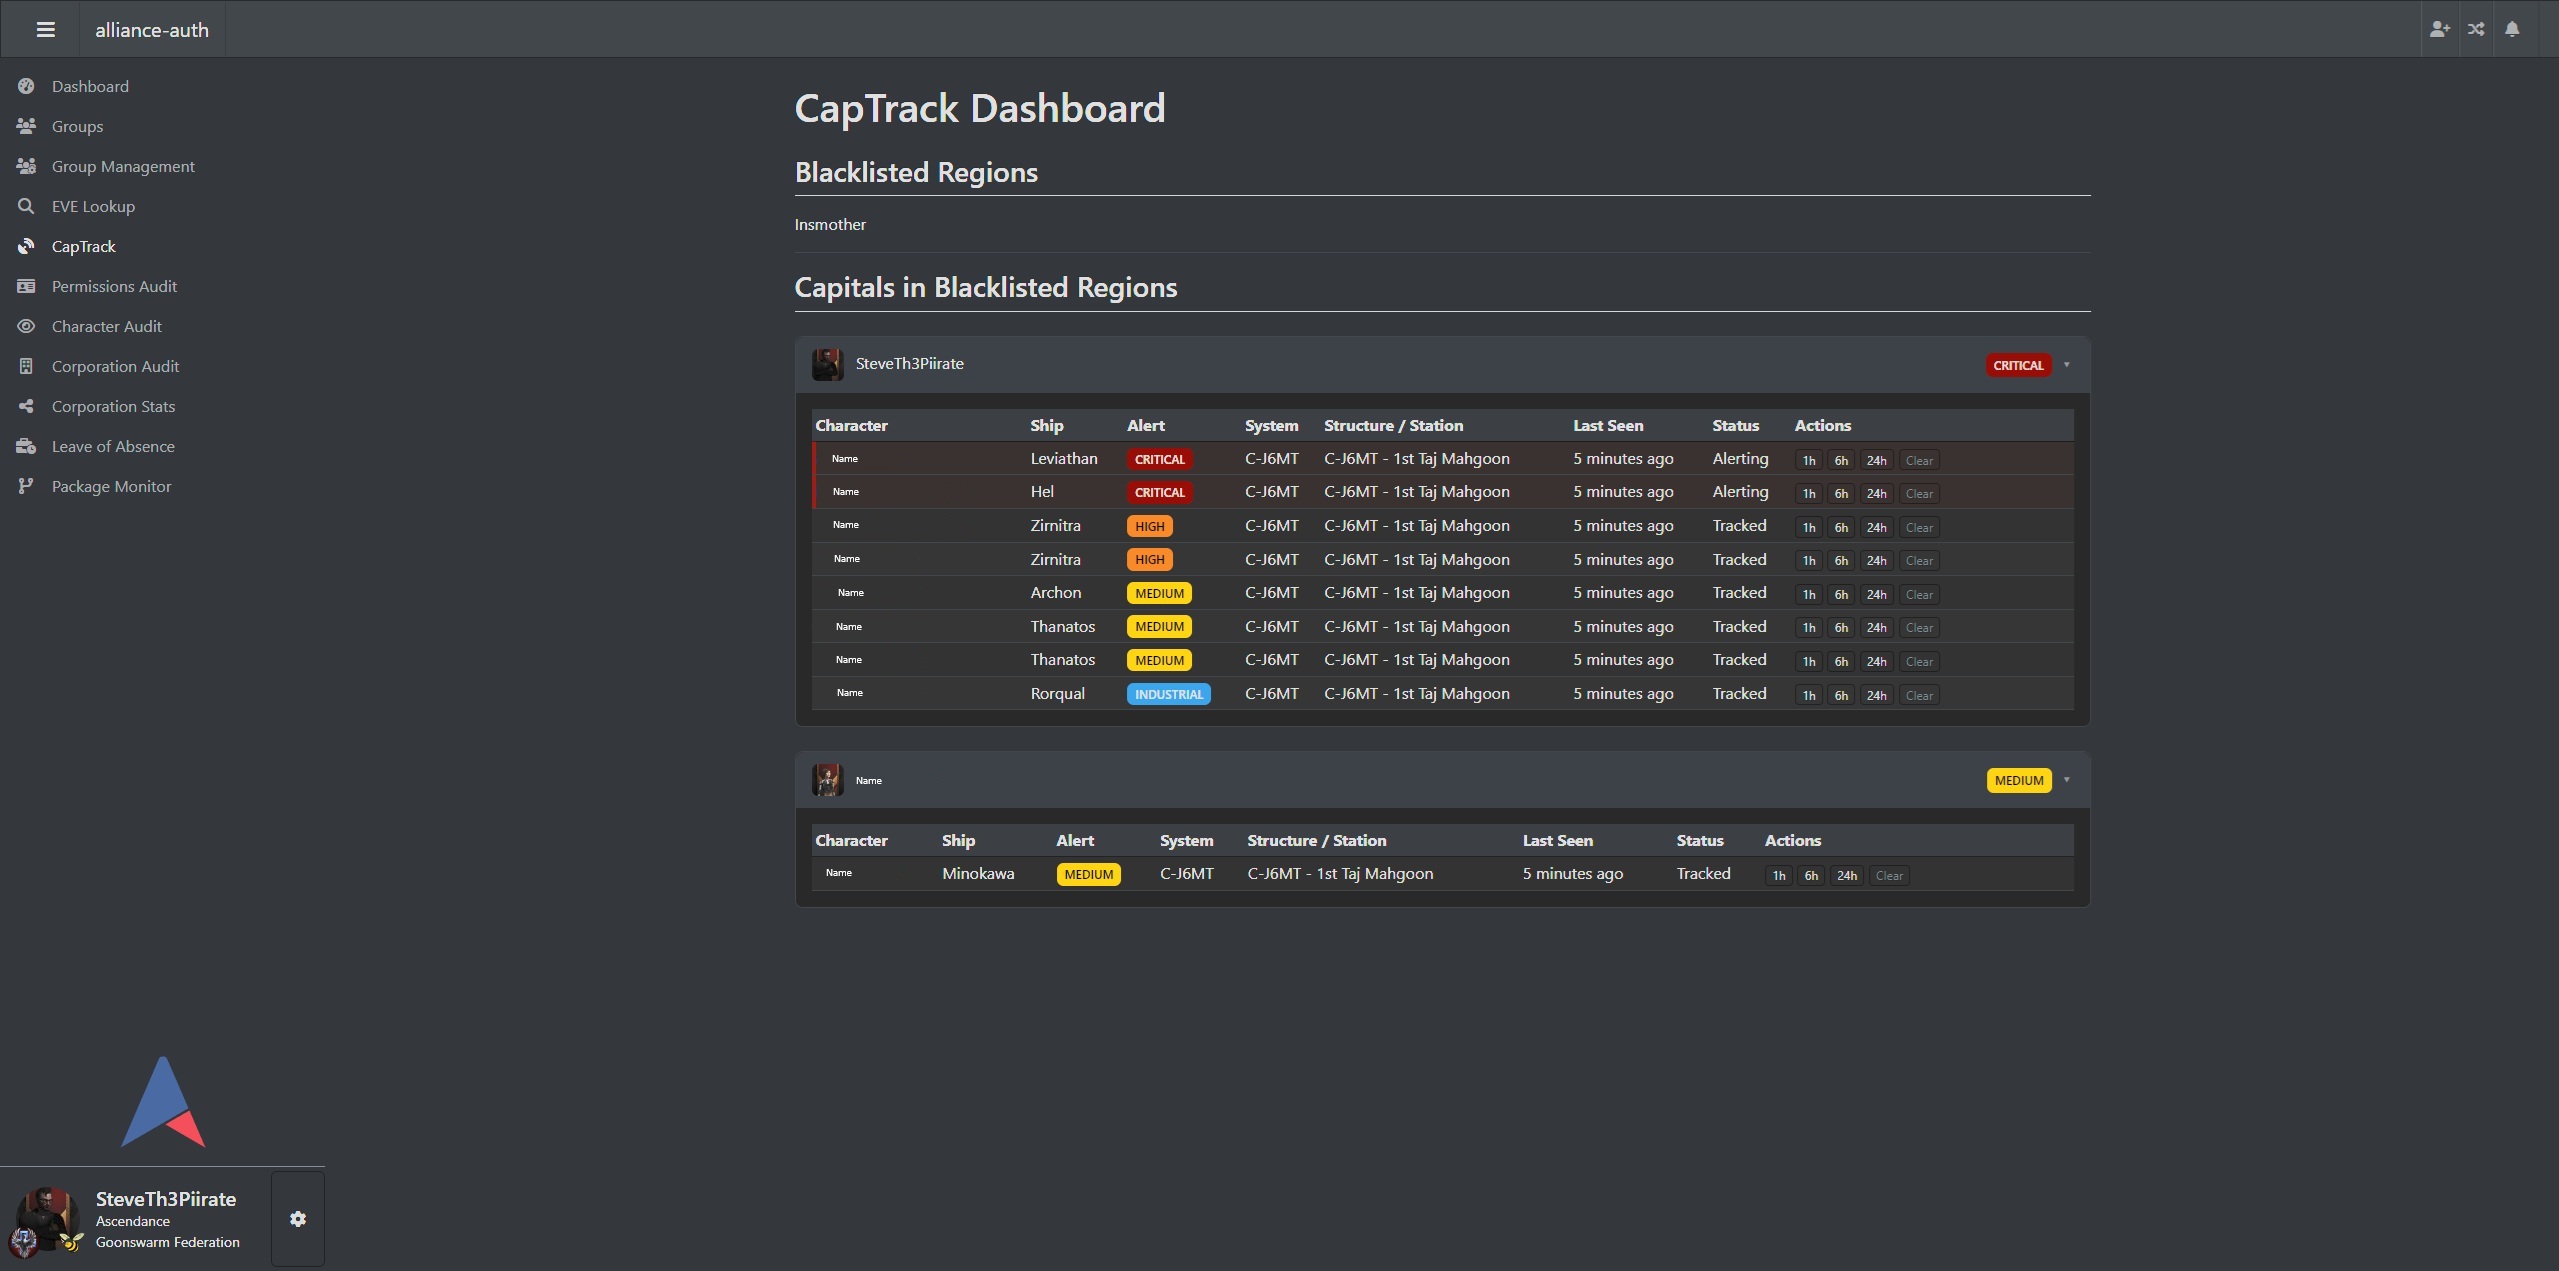This screenshot has width=2559, height=1271.
Task: Open the Leave of Absence briefcase icon
Action: point(26,446)
